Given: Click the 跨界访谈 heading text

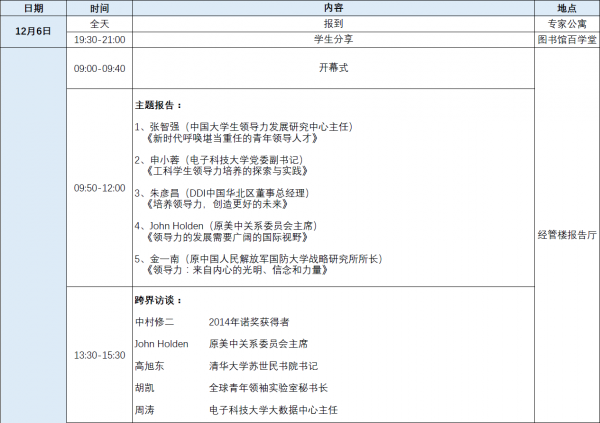Looking at the screenshot, I should 158,300.
